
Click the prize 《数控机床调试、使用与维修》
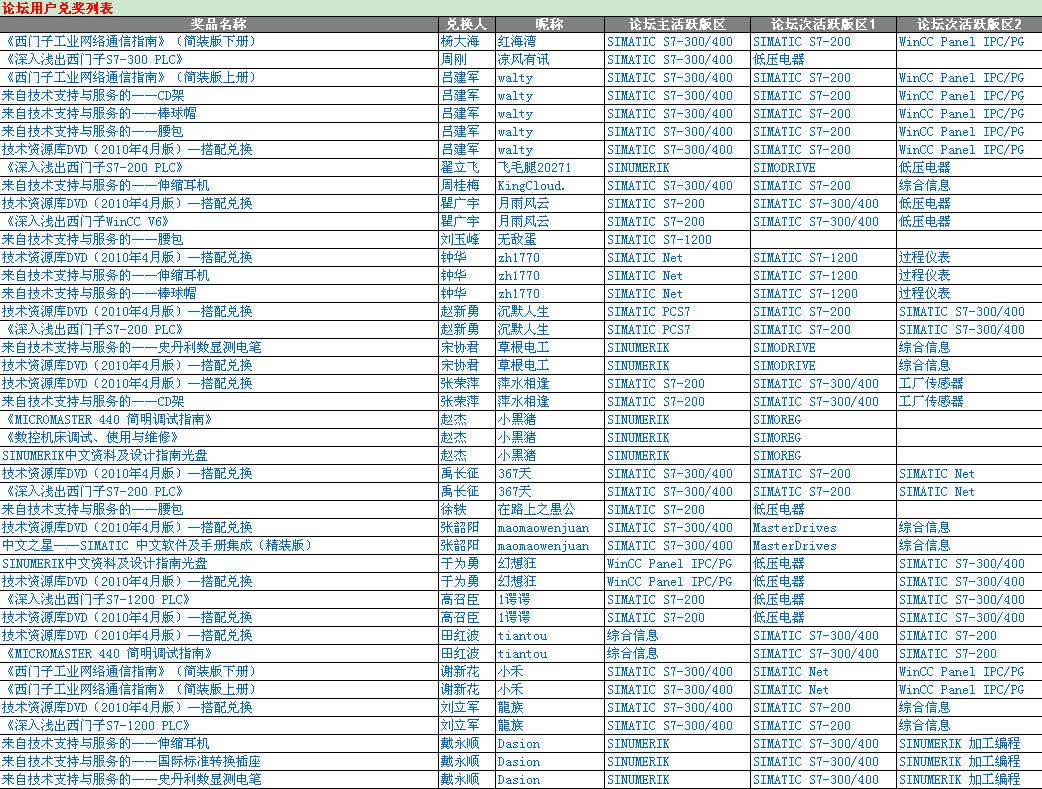pyautogui.click(x=90, y=437)
